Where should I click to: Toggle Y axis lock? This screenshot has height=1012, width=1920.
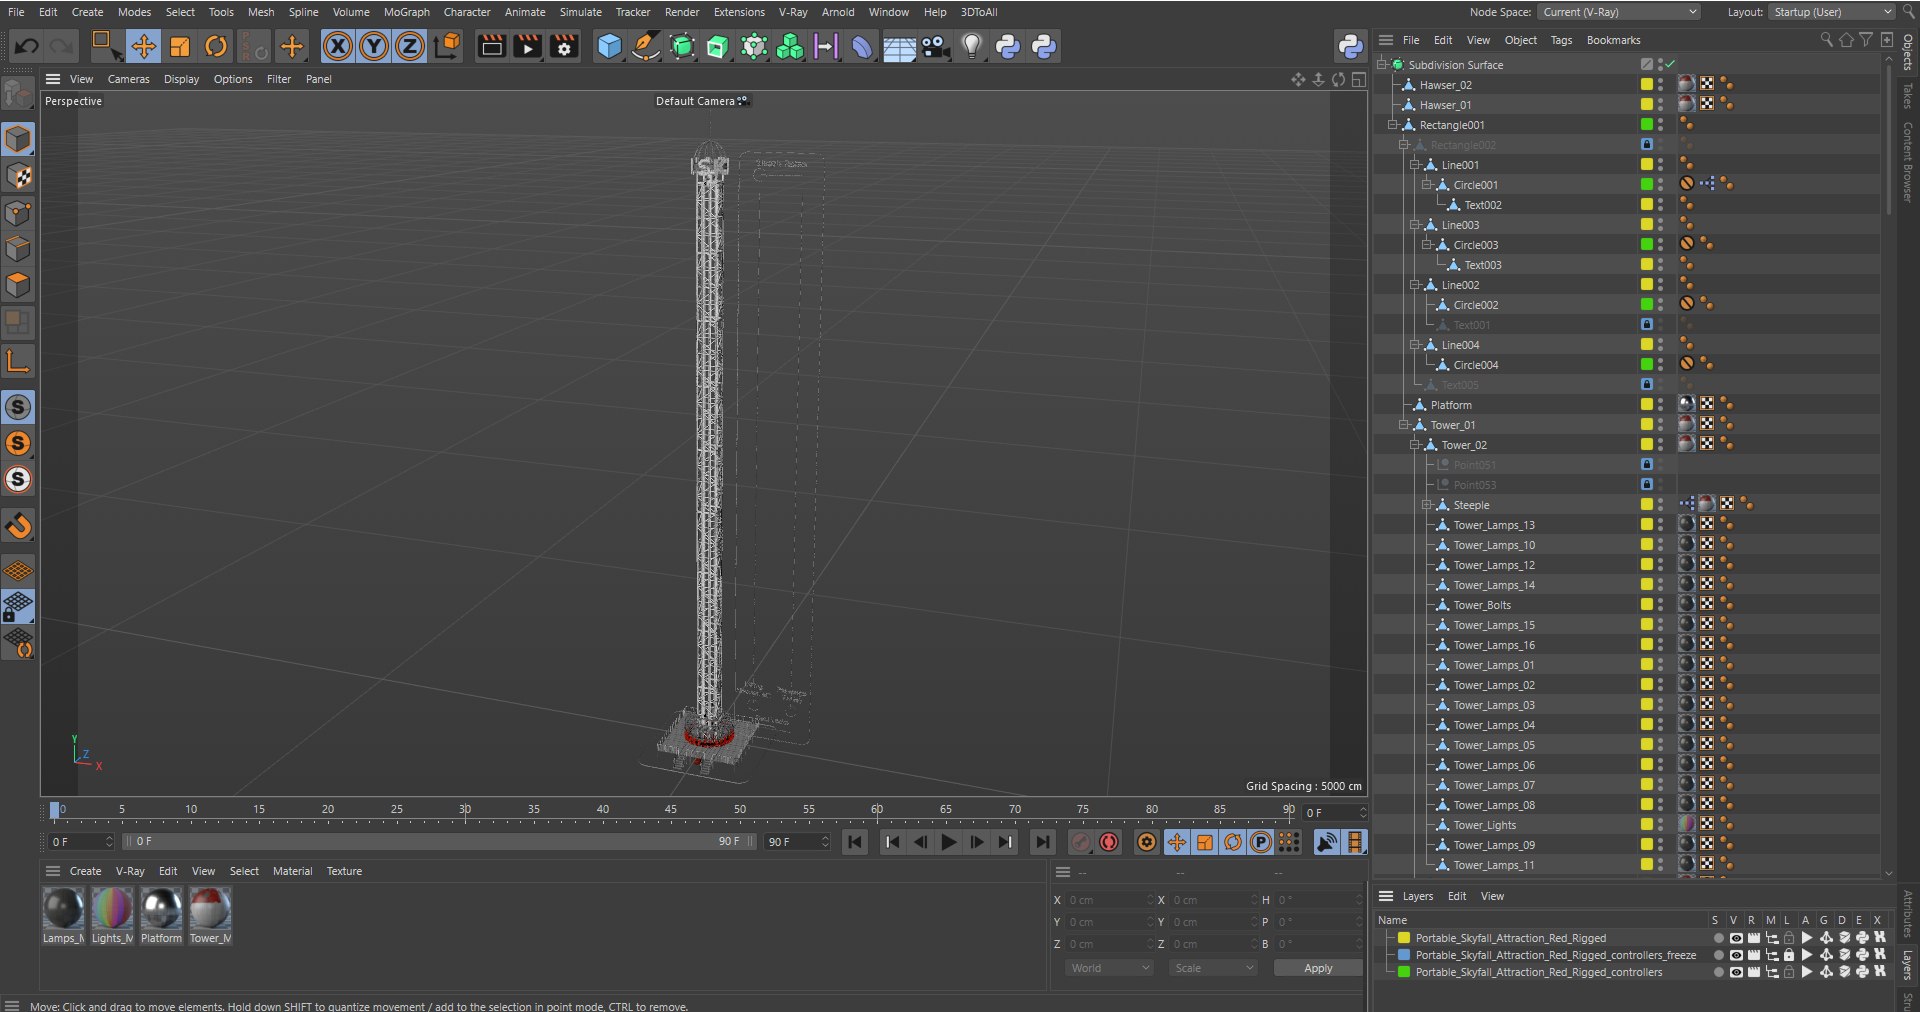374,46
